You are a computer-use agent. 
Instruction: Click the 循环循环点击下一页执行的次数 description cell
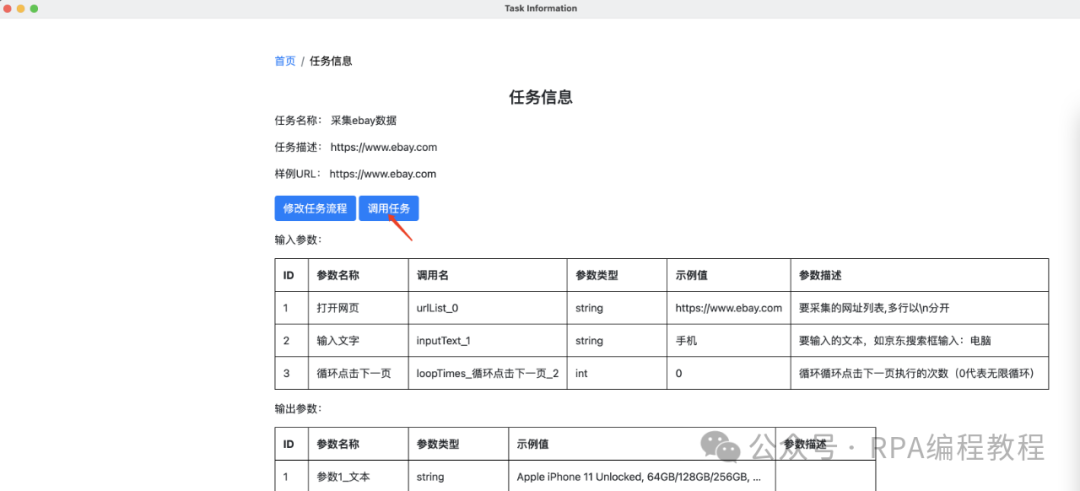920,373
